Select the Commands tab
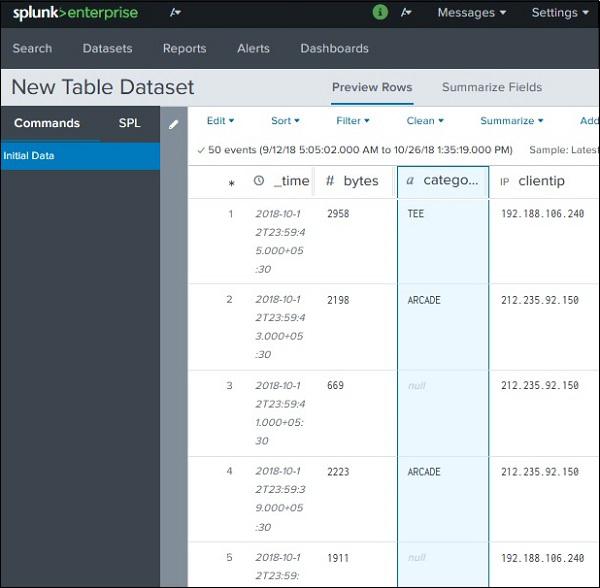 click(x=47, y=123)
